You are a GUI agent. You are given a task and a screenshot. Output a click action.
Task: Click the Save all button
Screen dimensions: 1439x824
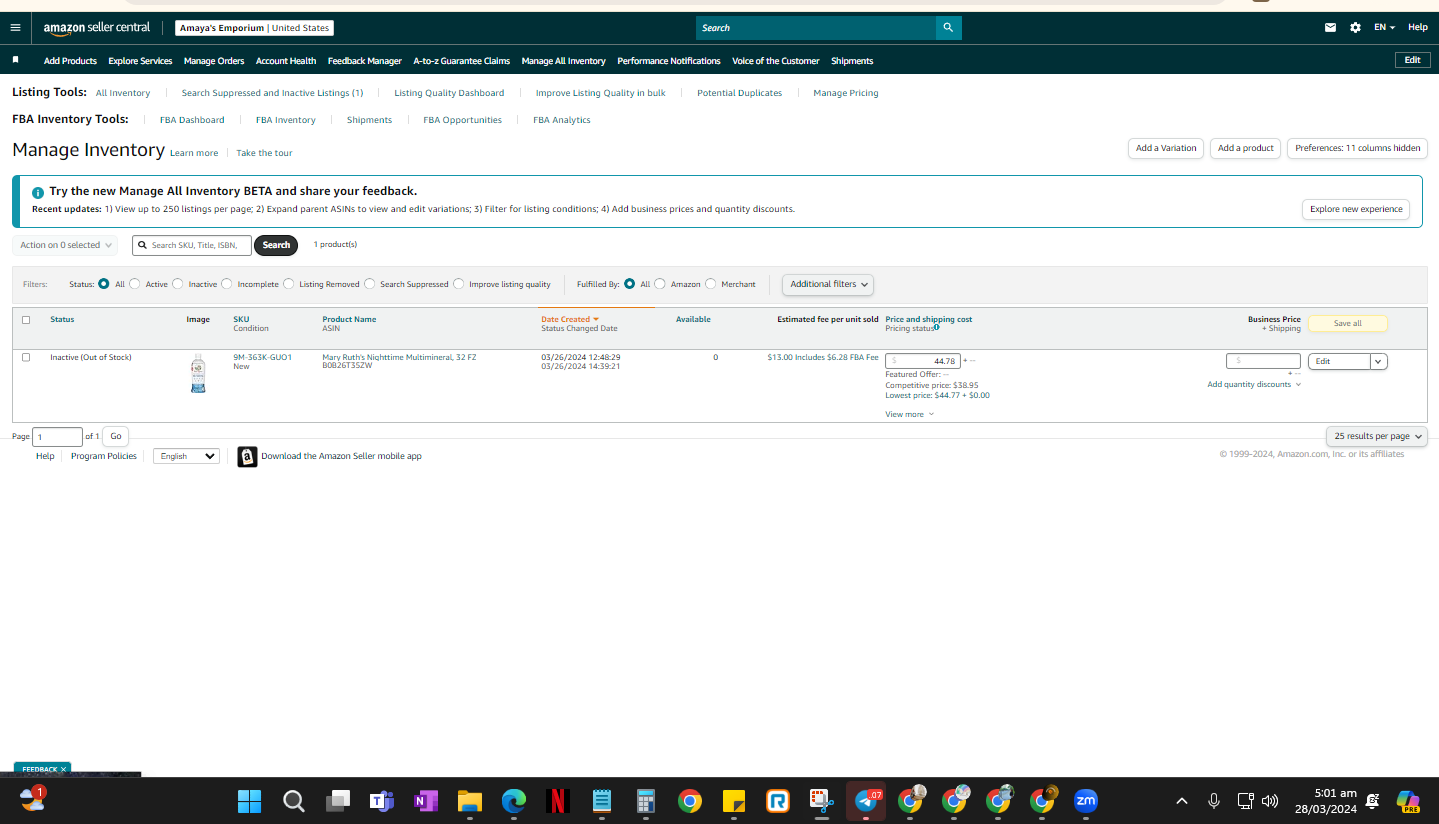click(1348, 323)
